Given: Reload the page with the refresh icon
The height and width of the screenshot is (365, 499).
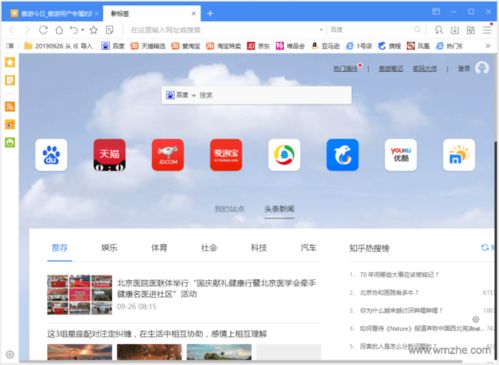Looking at the screenshot, I should pos(43,30).
